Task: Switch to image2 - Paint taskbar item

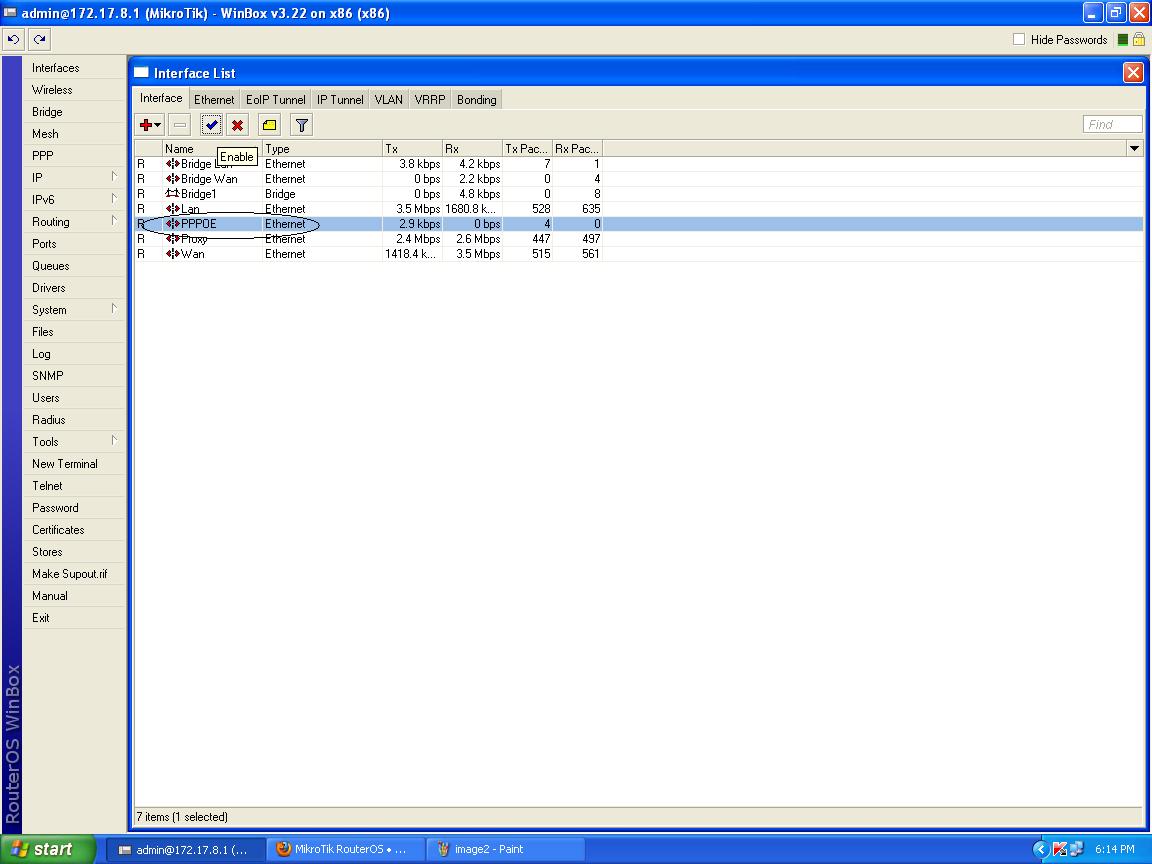Action: click(x=505, y=849)
